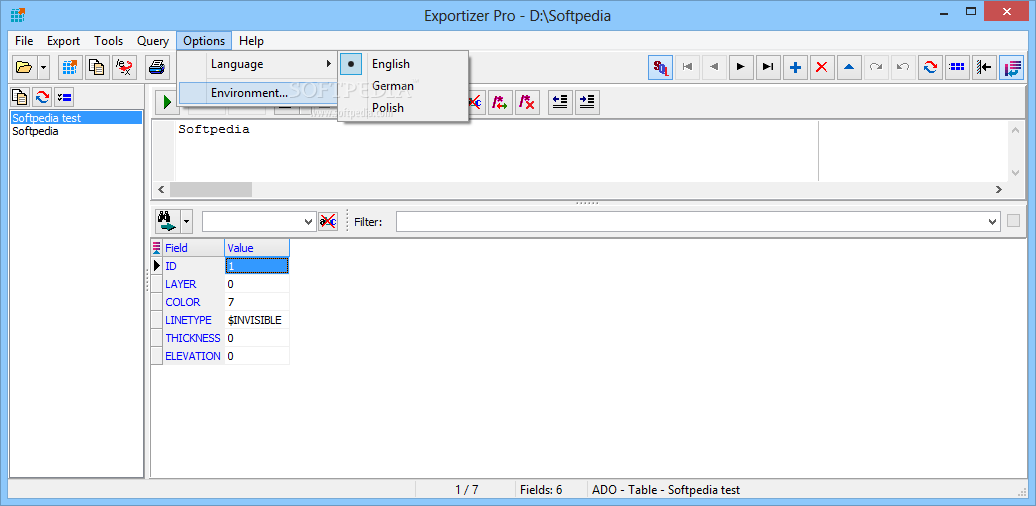Image resolution: width=1036 pixels, height=506 pixels.
Task: Open the Tools menu
Action: coord(108,41)
